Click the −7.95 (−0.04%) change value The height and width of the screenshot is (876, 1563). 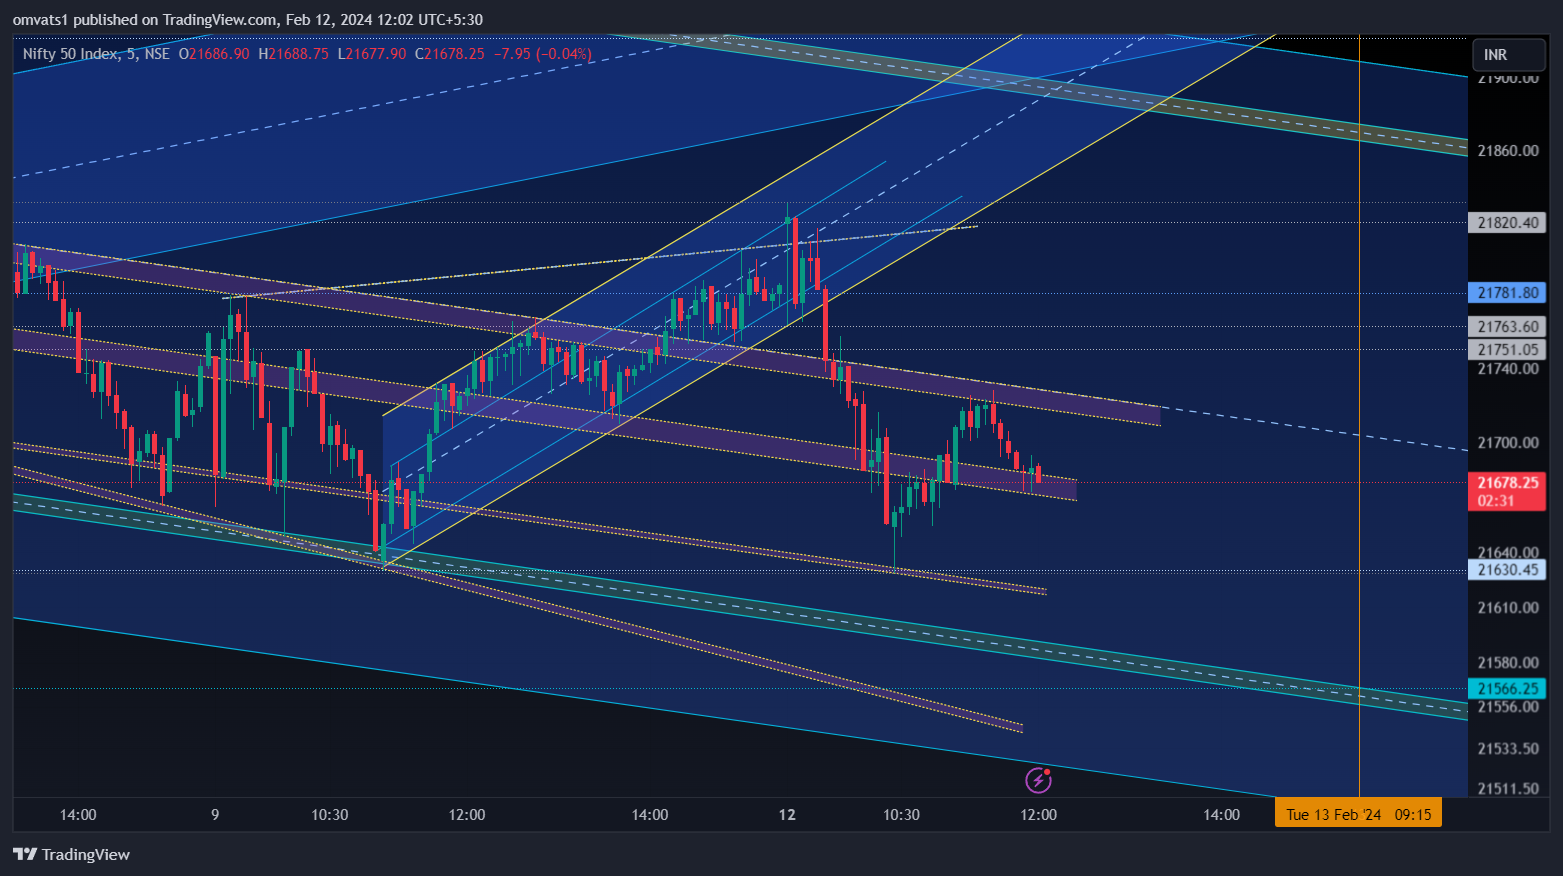click(x=543, y=54)
